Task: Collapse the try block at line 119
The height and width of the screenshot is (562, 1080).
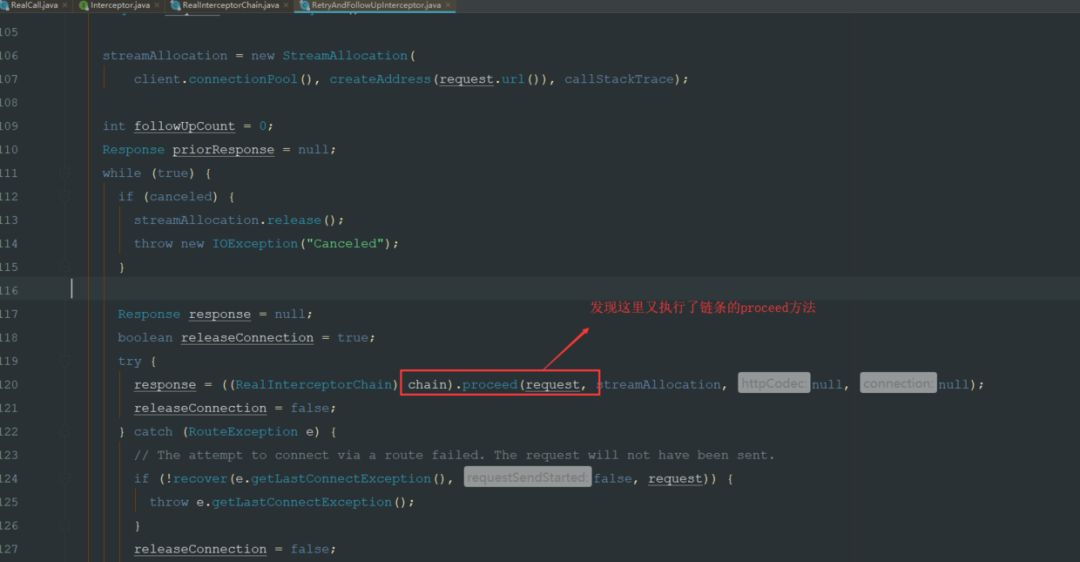Action: point(67,361)
